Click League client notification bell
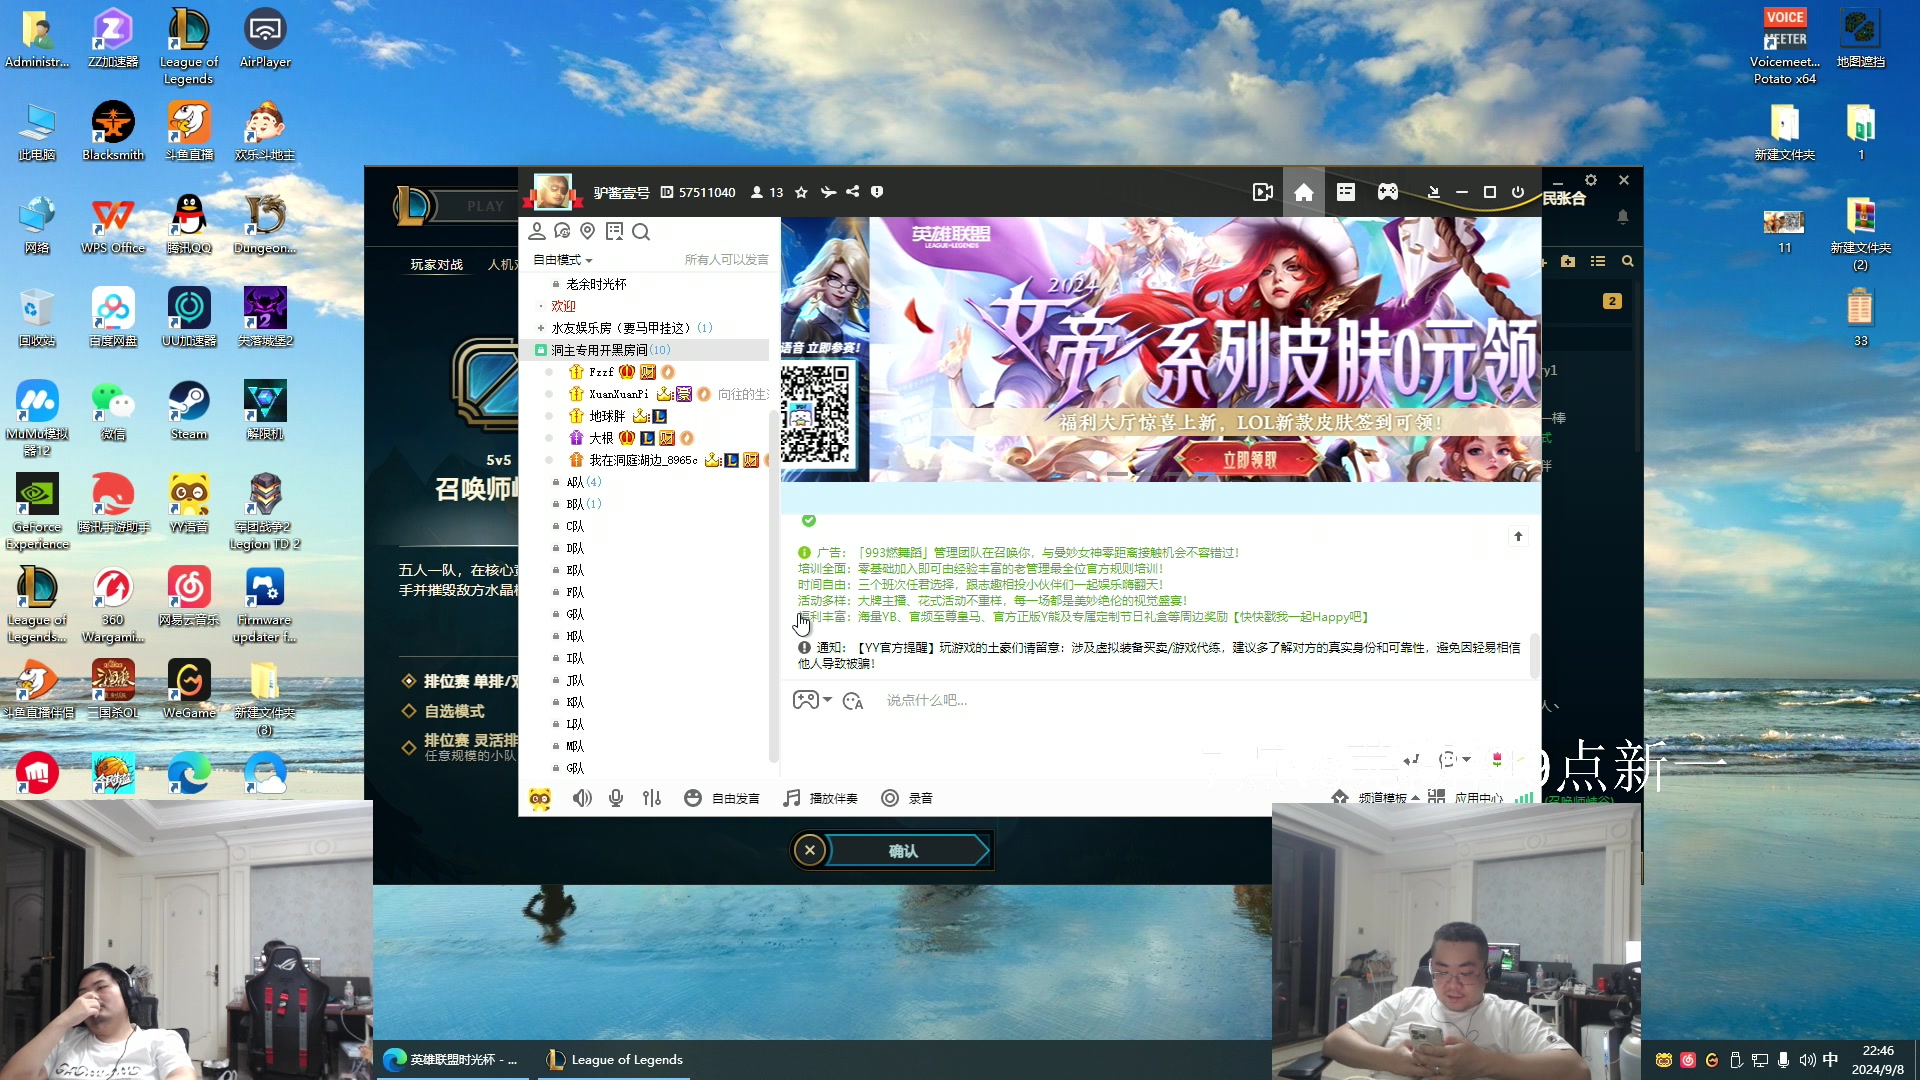 (1623, 217)
